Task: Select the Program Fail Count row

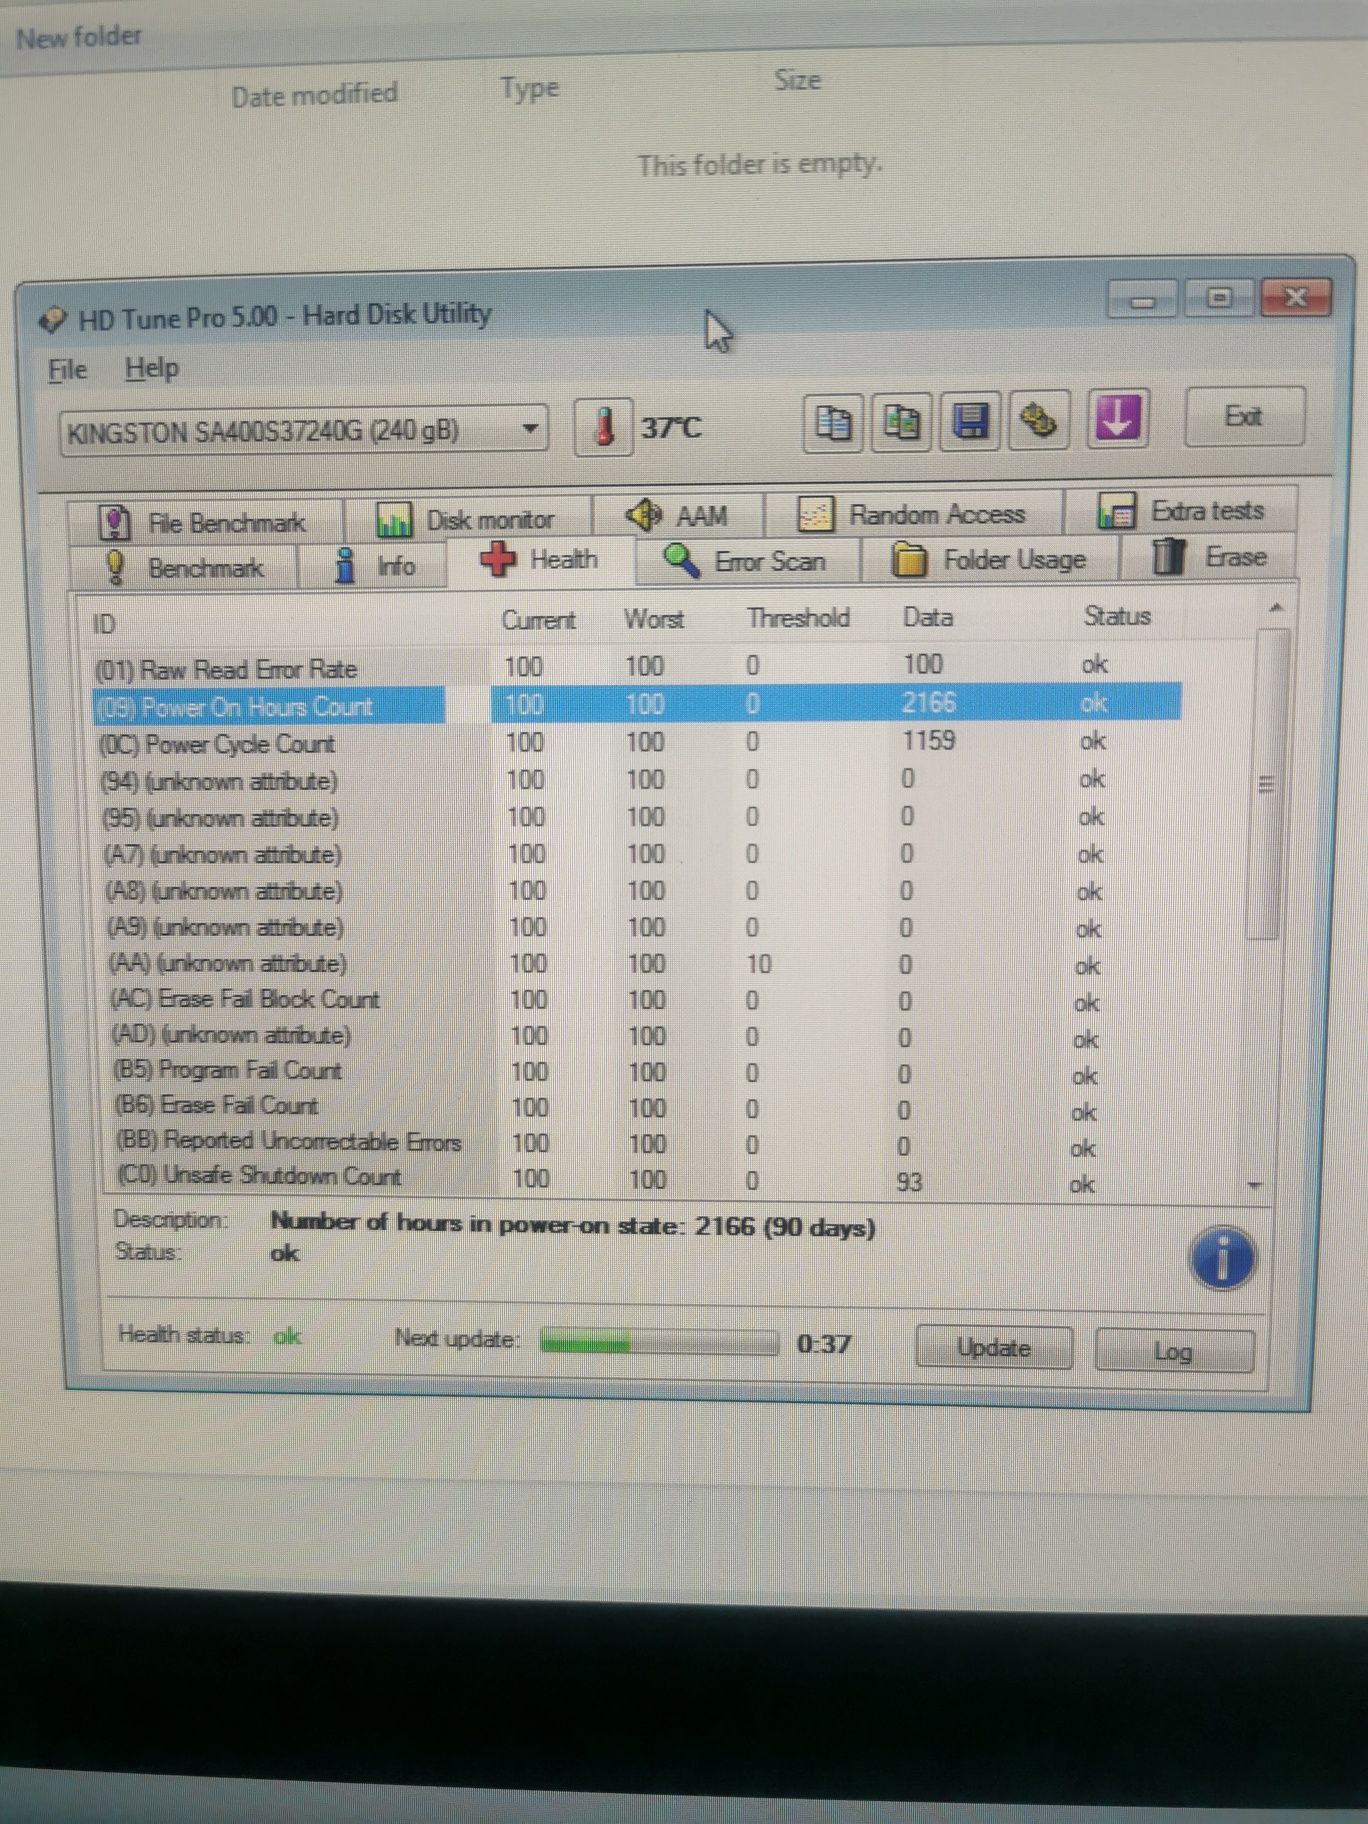Action: 638,1072
